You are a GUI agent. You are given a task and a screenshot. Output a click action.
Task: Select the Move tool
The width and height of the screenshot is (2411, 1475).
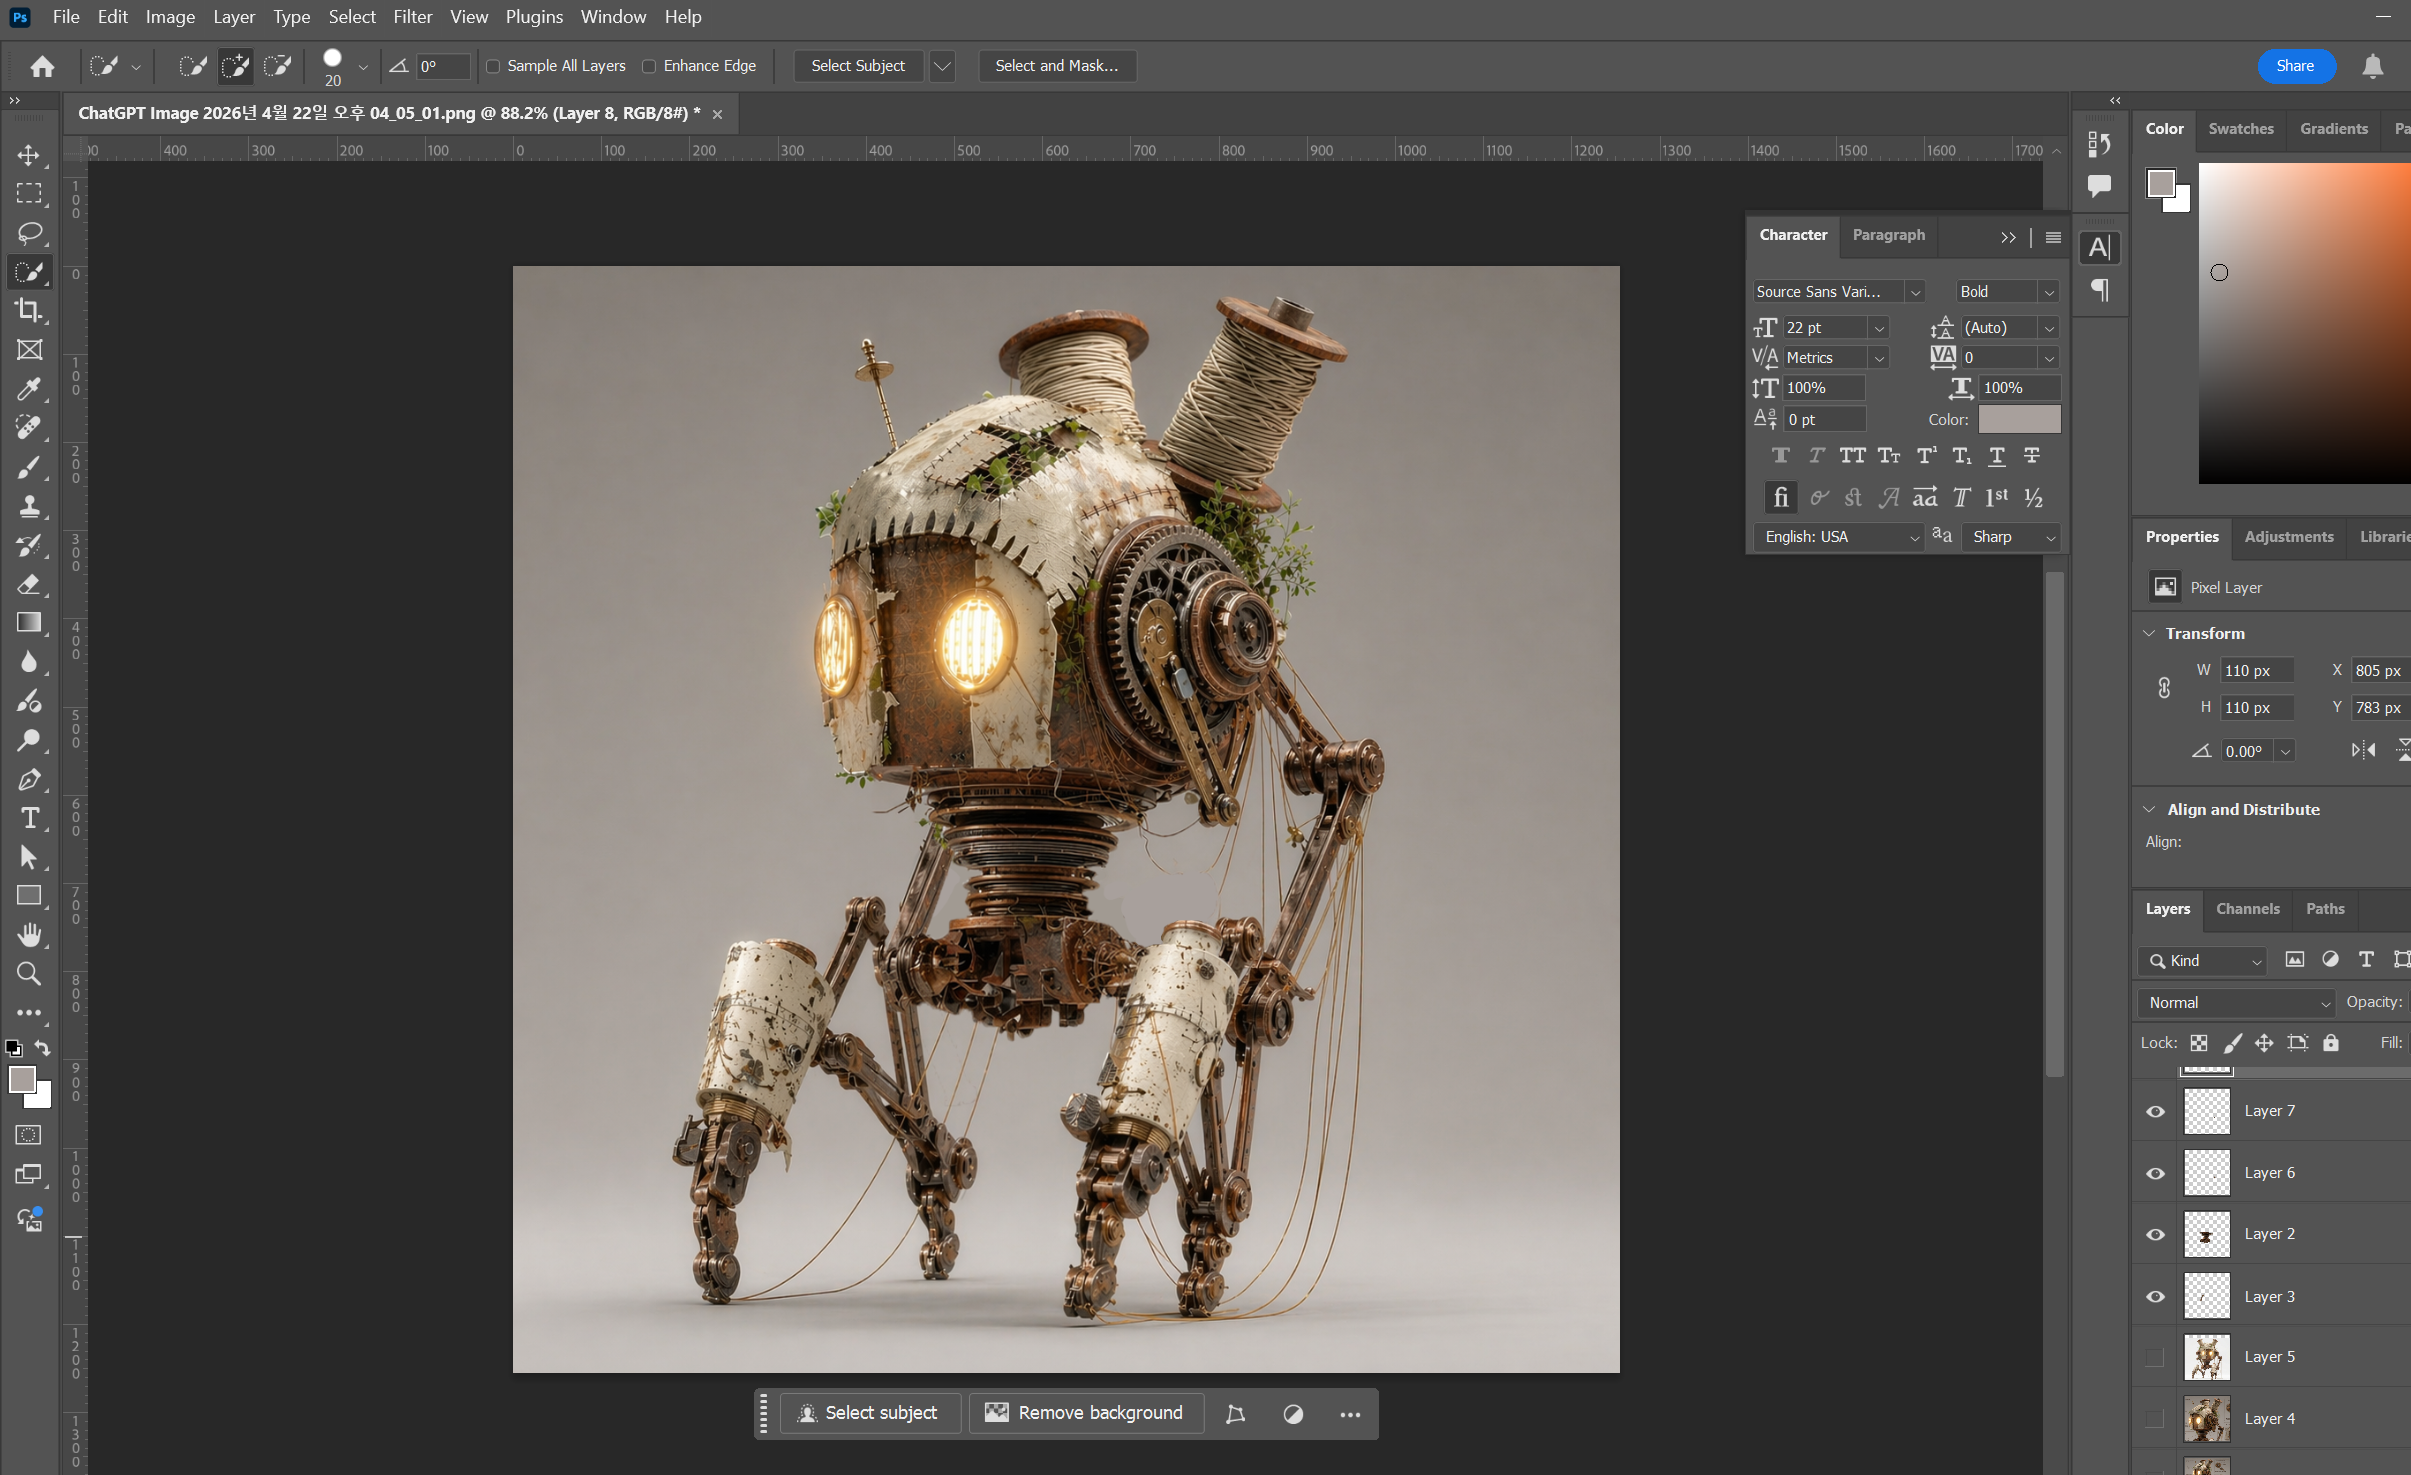tap(29, 155)
